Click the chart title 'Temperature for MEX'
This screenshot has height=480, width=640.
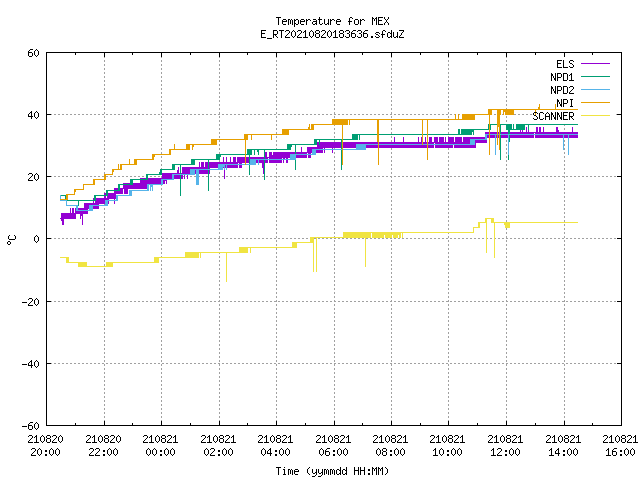332,21
